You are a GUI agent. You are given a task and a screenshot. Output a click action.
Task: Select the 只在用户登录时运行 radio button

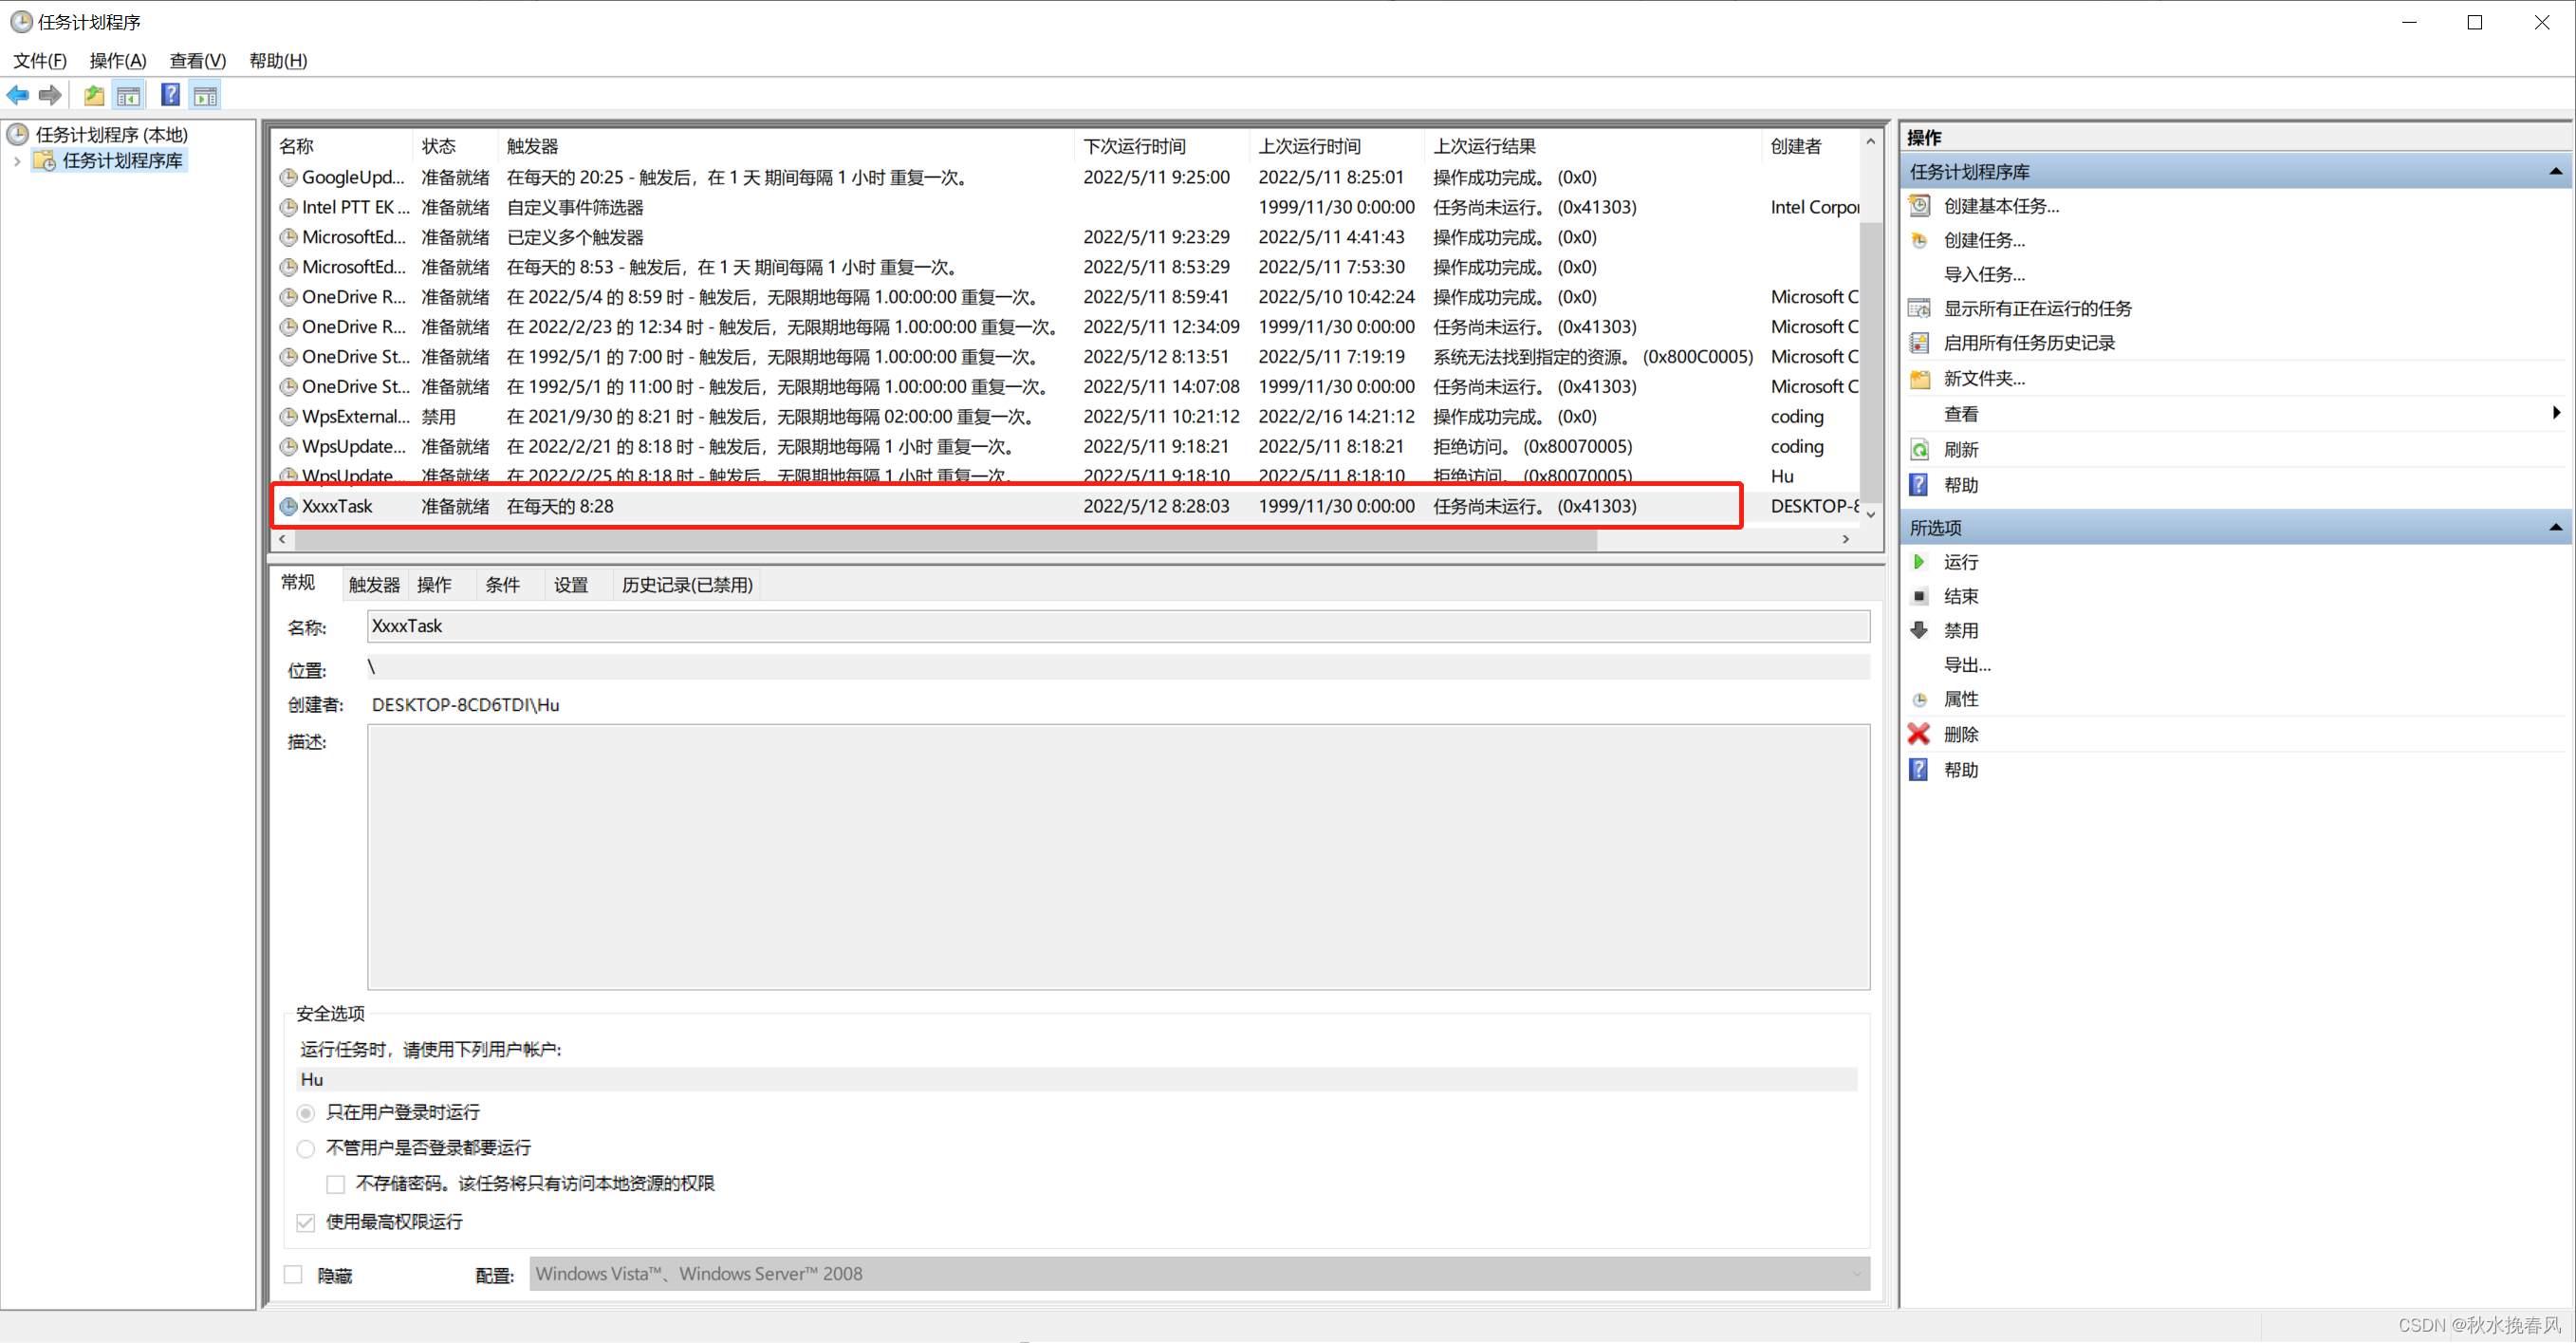click(x=306, y=1113)
